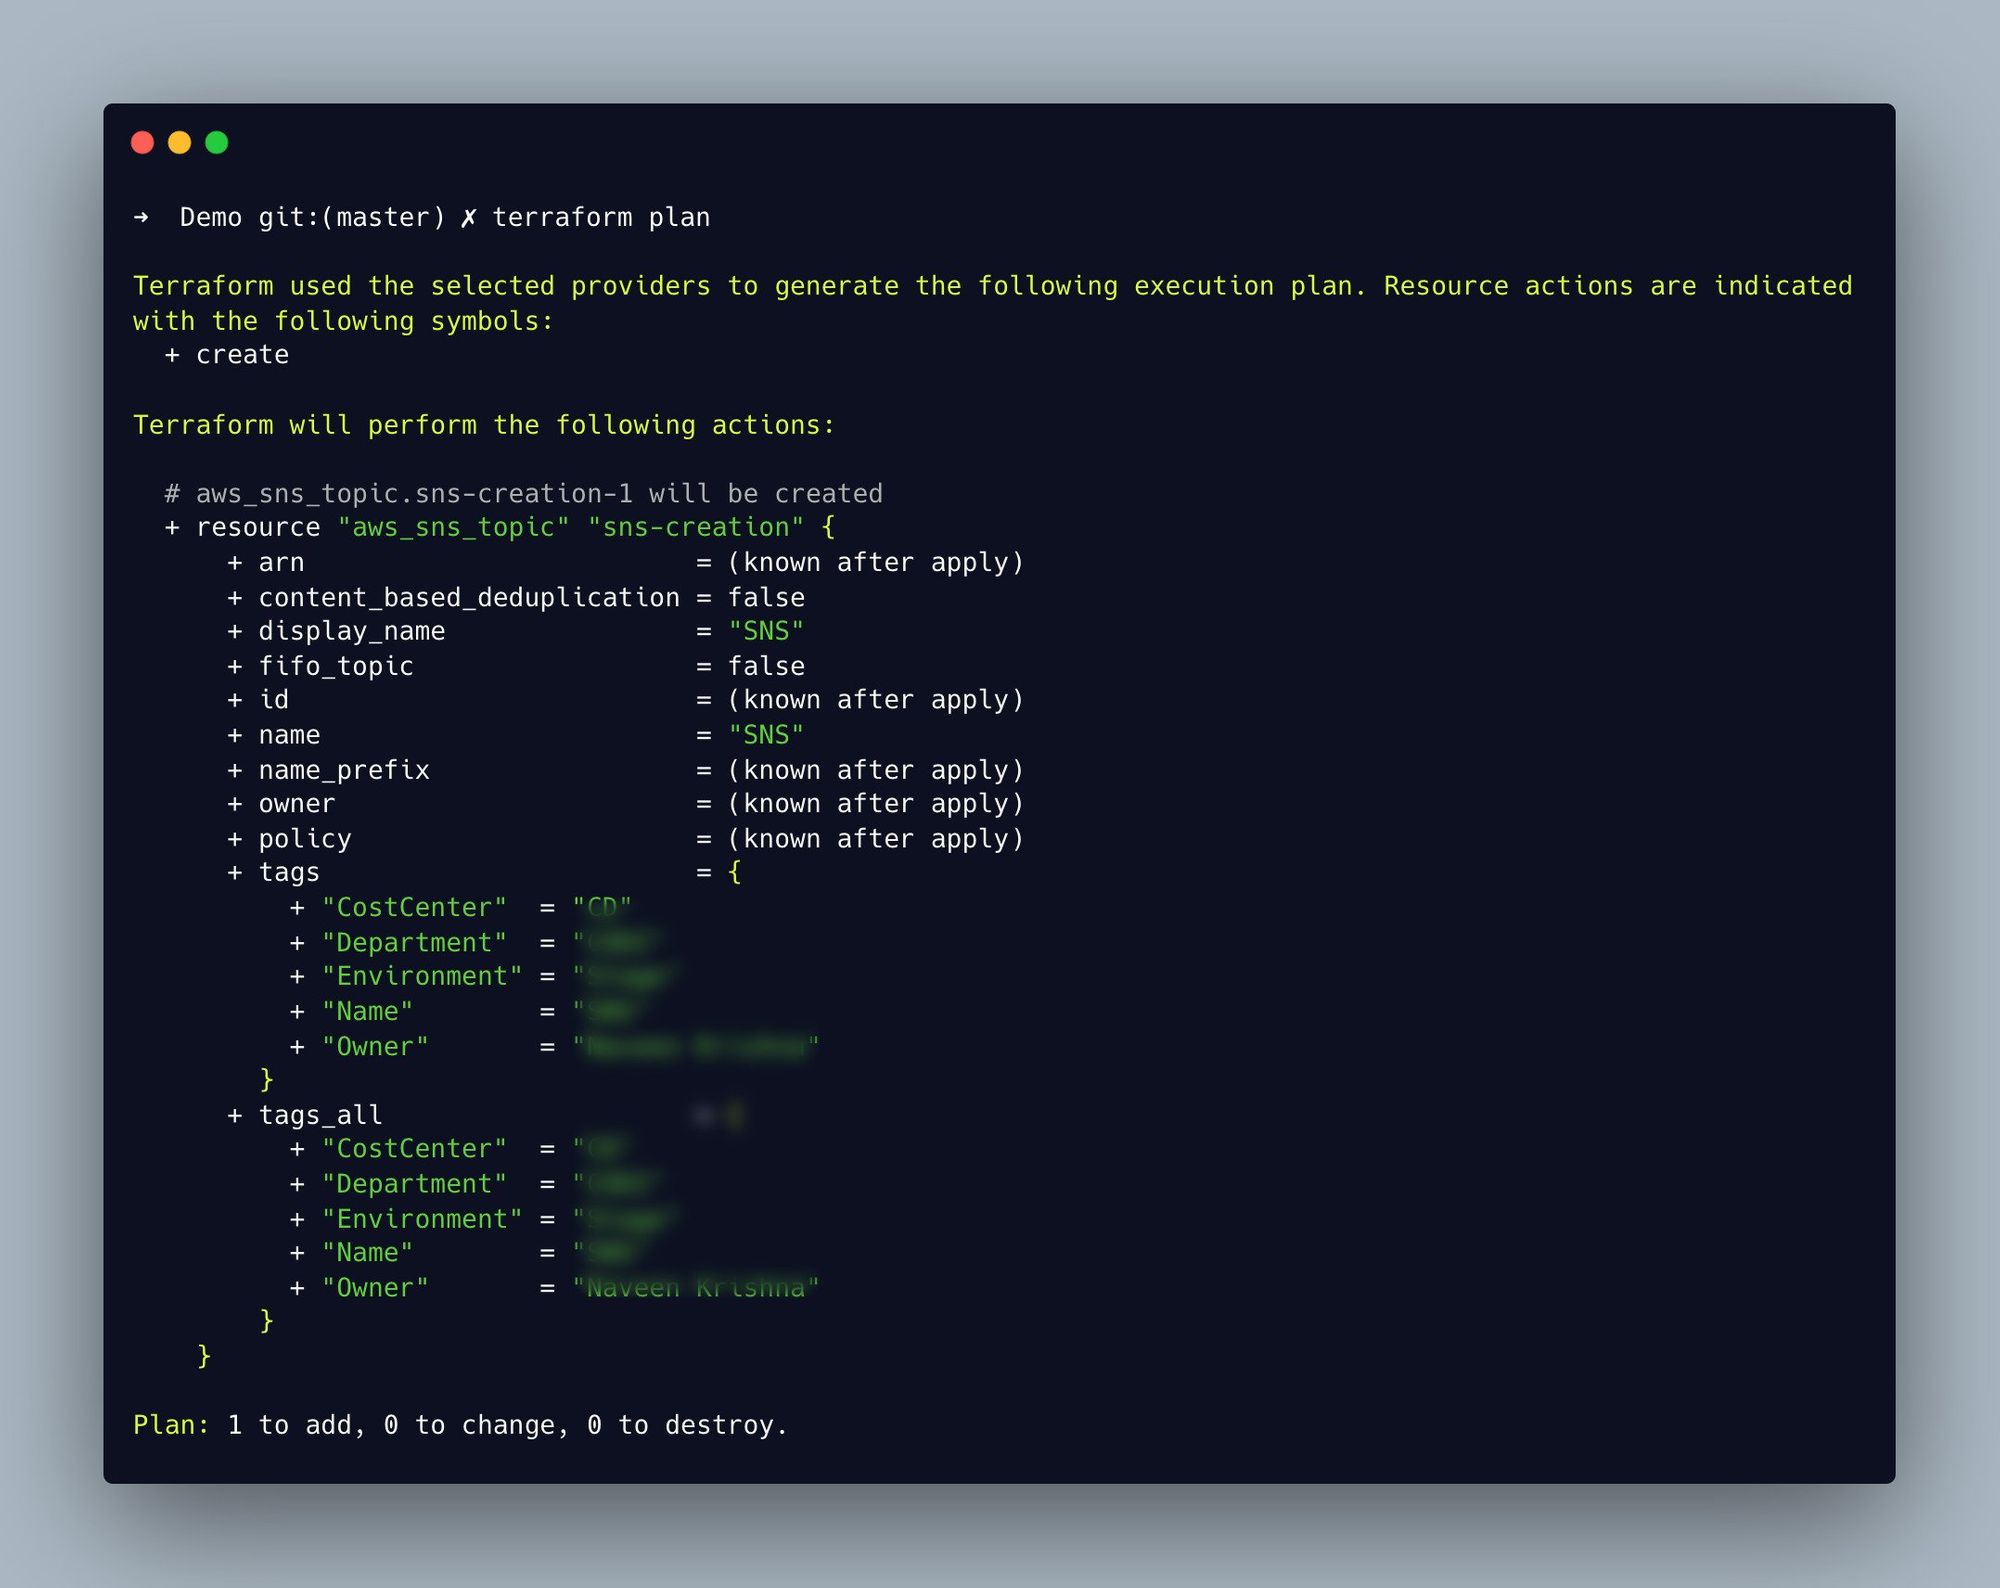The image size is (2000, 1588).
Task: Click "Owner" key under tags_all
Action: click(x=375, y=1288)
